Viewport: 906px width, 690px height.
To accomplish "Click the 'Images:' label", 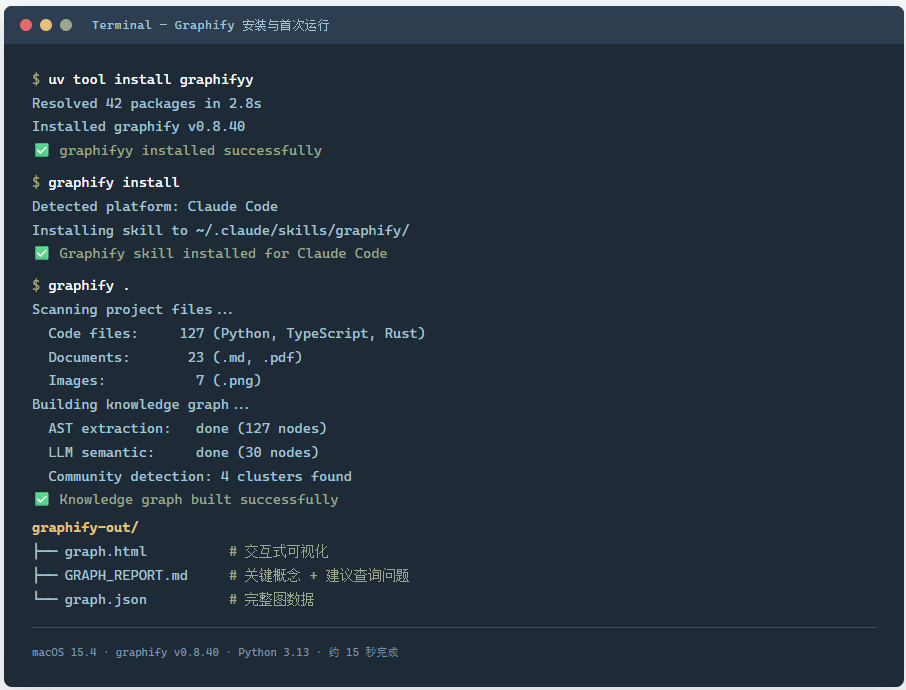I will click(x=77, y=381).
